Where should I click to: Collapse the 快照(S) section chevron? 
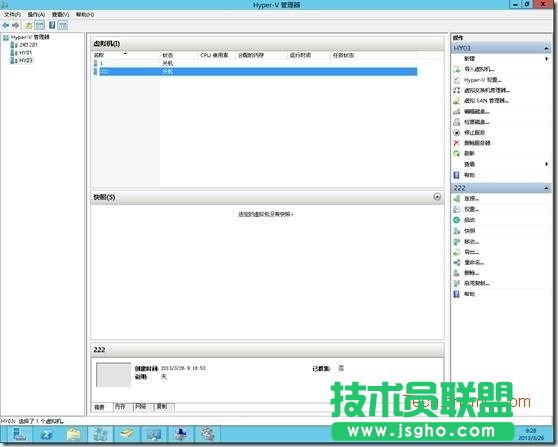point(437,197)
